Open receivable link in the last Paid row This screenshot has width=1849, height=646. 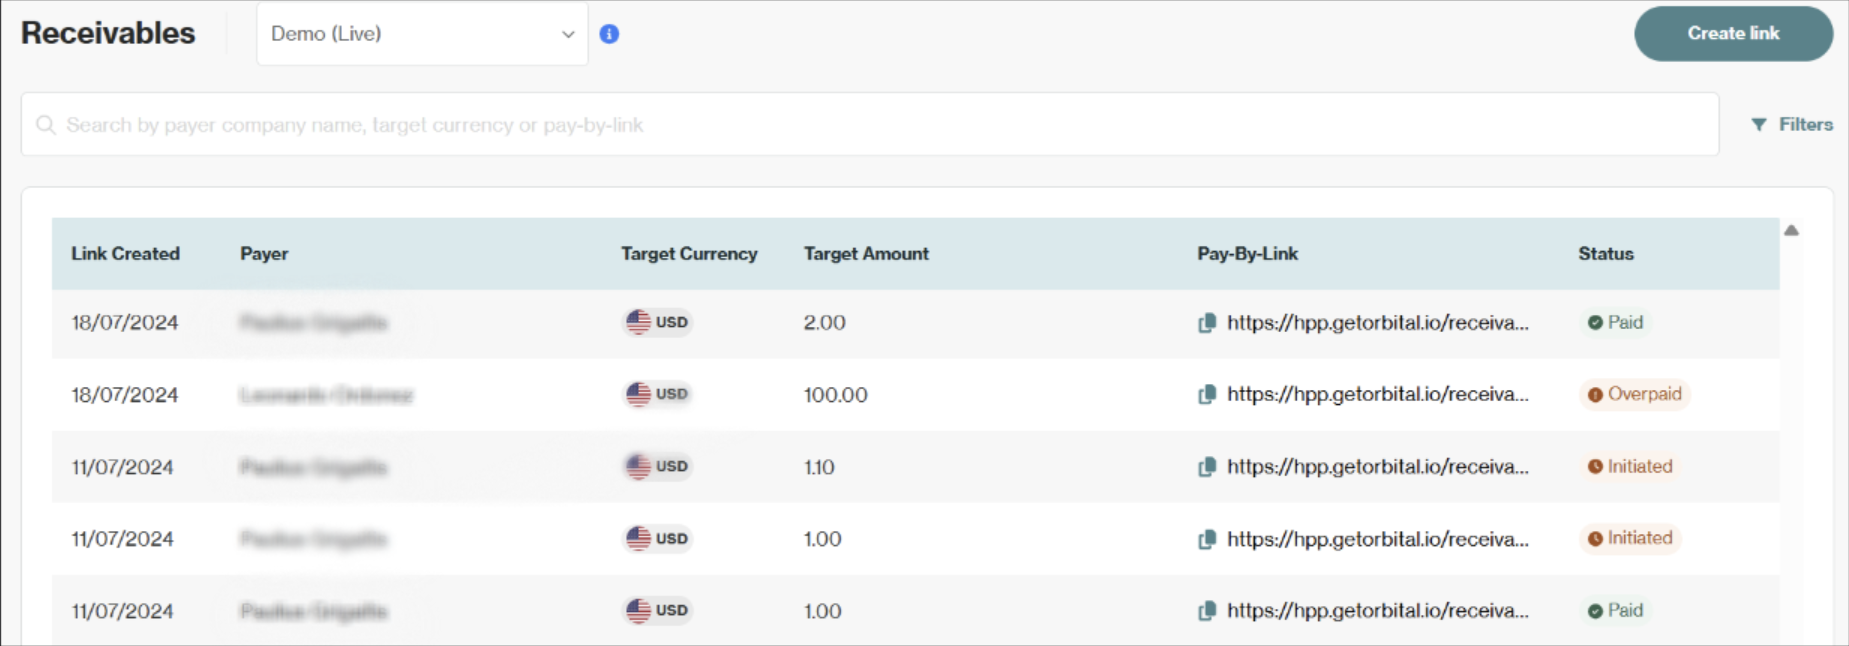click(x=1377, y=611)
